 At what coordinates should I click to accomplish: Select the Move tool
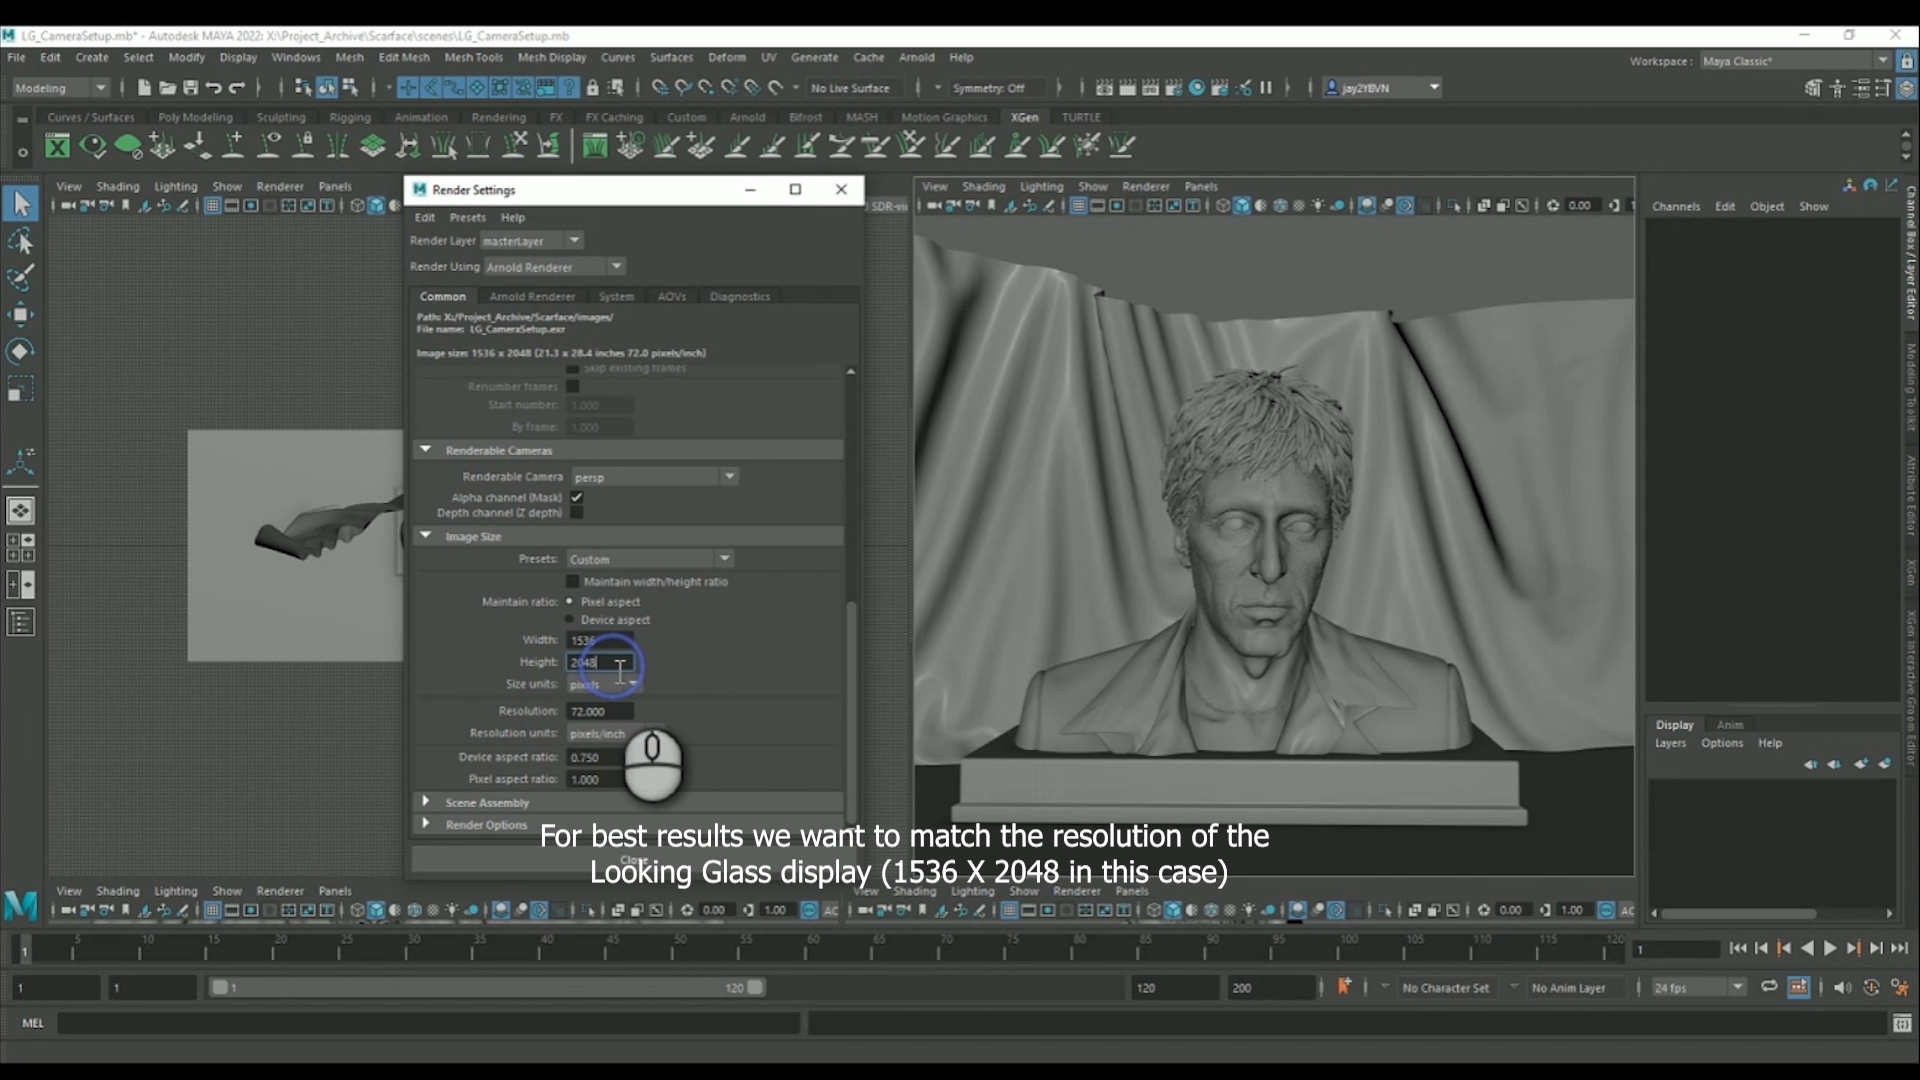(x=22, y=314)
